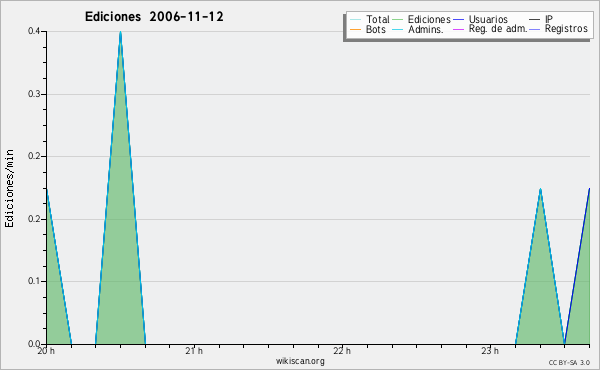Click the 20 h x-axis label
Screen dimensions: 600x370
pyautogui.click(x=46, y=351)
